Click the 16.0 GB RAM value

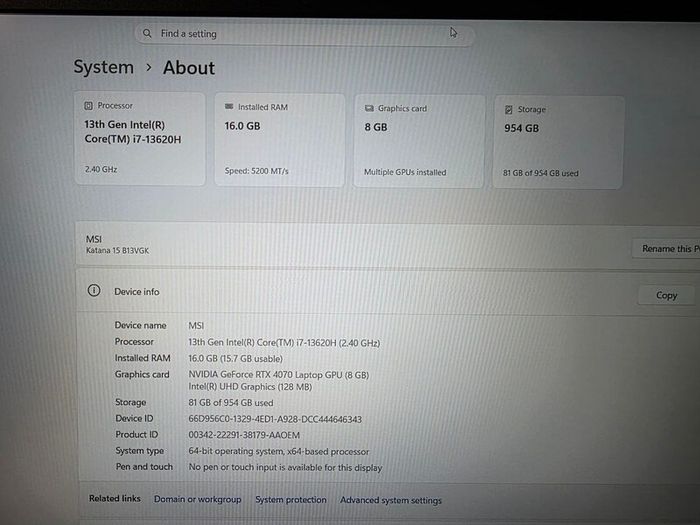[242, 126]
